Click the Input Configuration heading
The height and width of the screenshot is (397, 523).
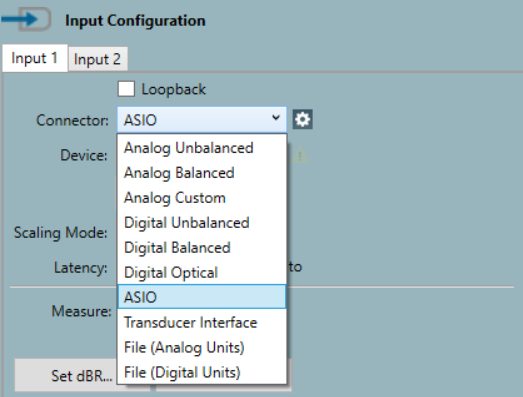(135, 21)
